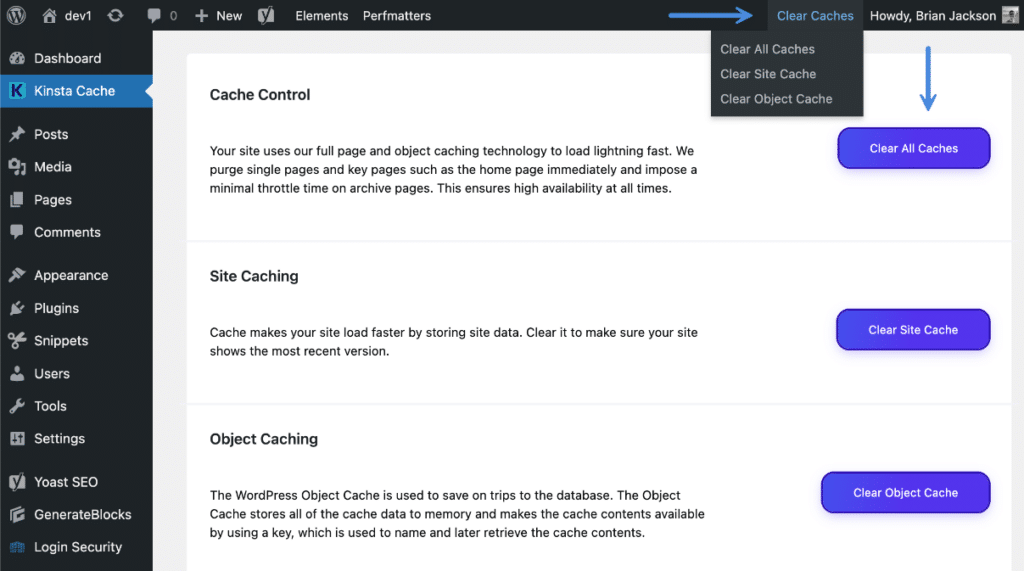The height and width of the screenshot is (571, 1024).
Task: Click the Object Caching heading
Action: [x=263, y=439]
